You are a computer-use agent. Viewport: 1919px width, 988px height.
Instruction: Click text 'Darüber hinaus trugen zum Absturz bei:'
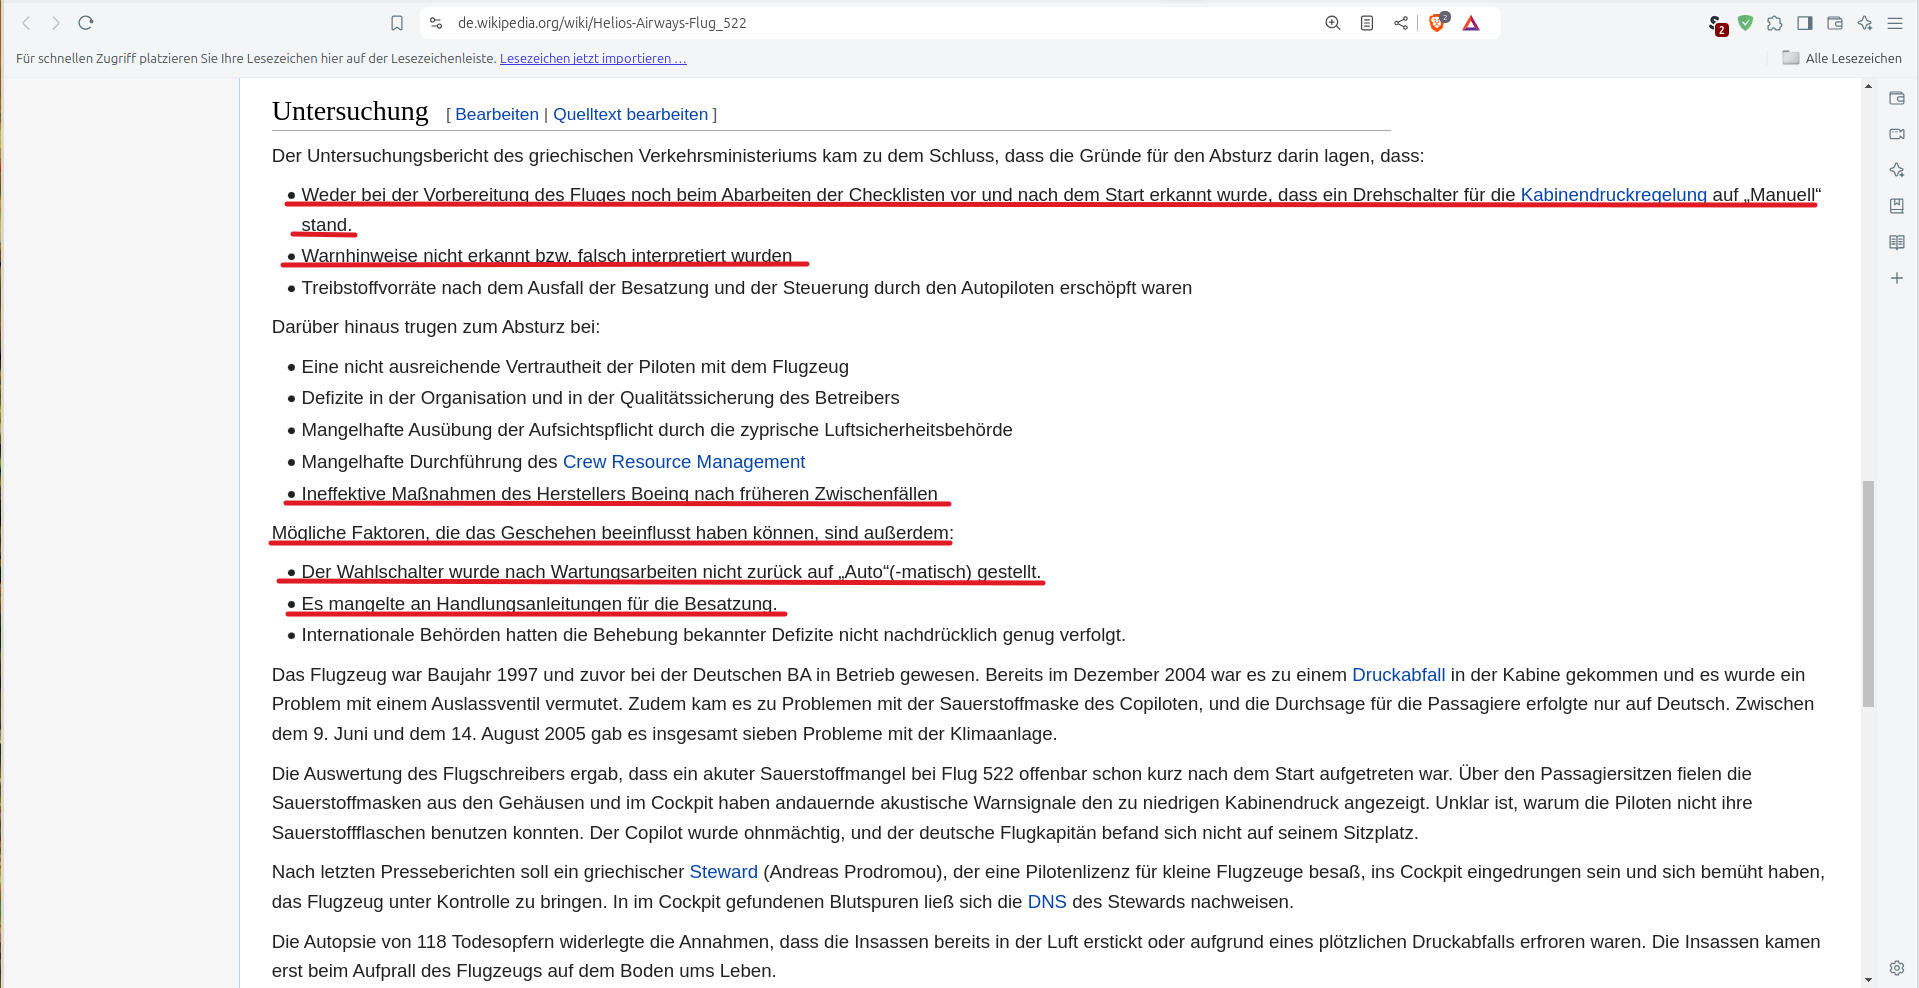pyautogui.click(x=436, y=327)
